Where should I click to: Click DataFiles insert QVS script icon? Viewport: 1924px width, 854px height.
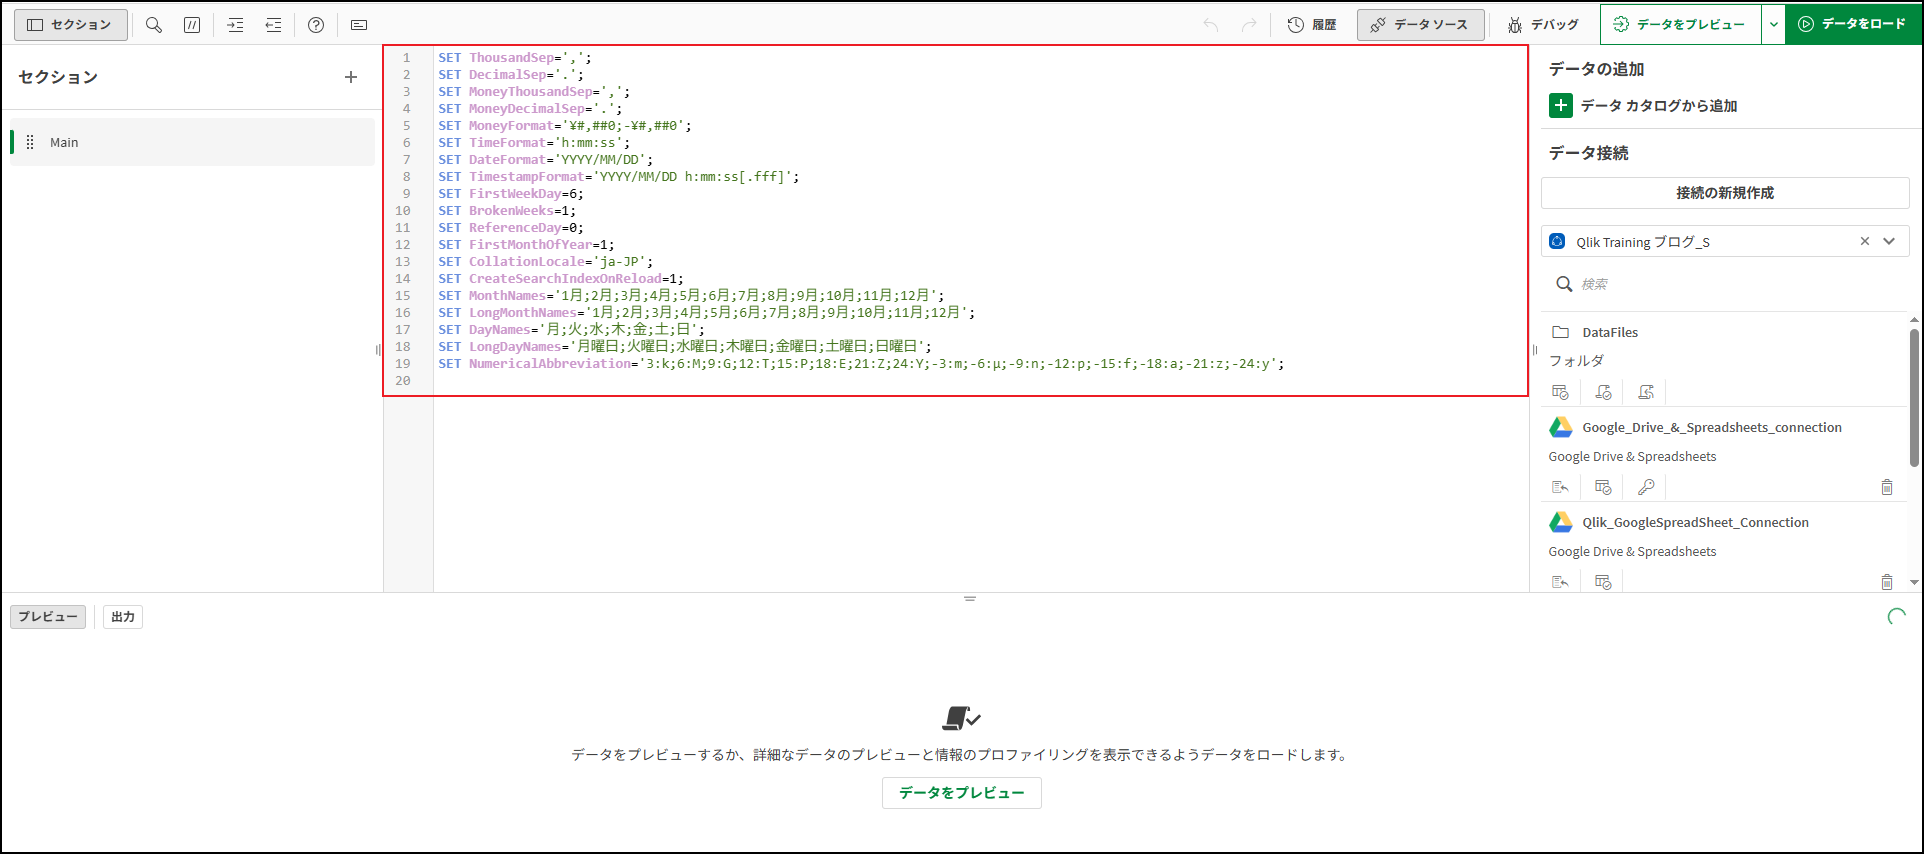[1603, 392]
